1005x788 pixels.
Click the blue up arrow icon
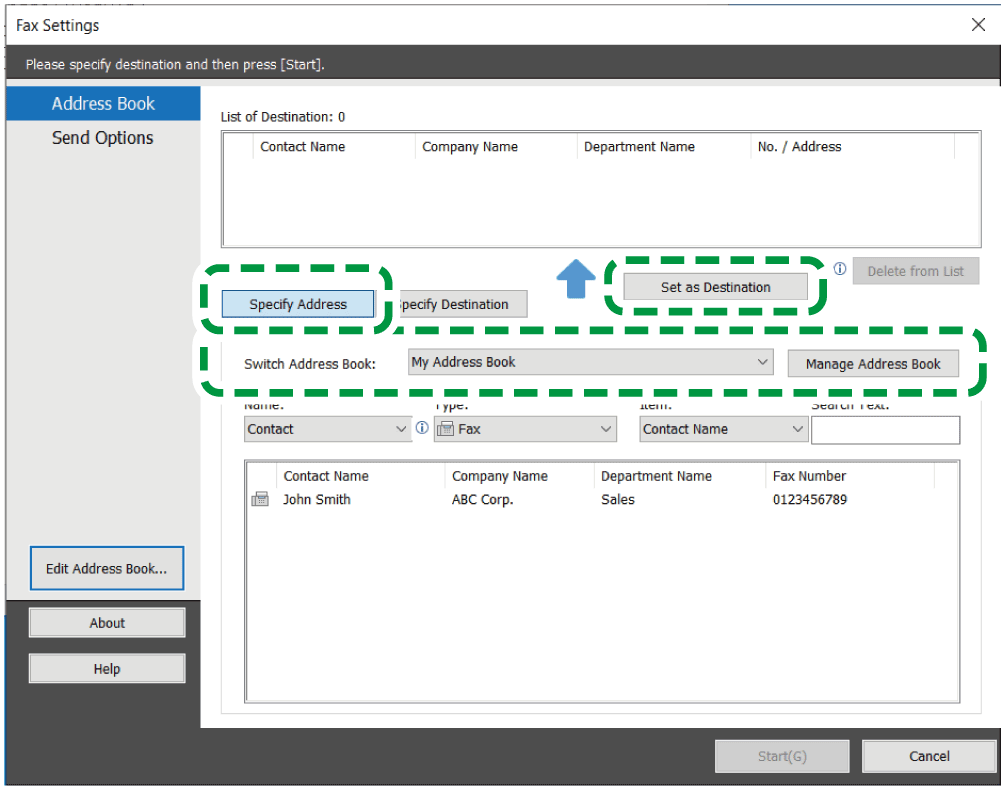click(x=575, y=279)
